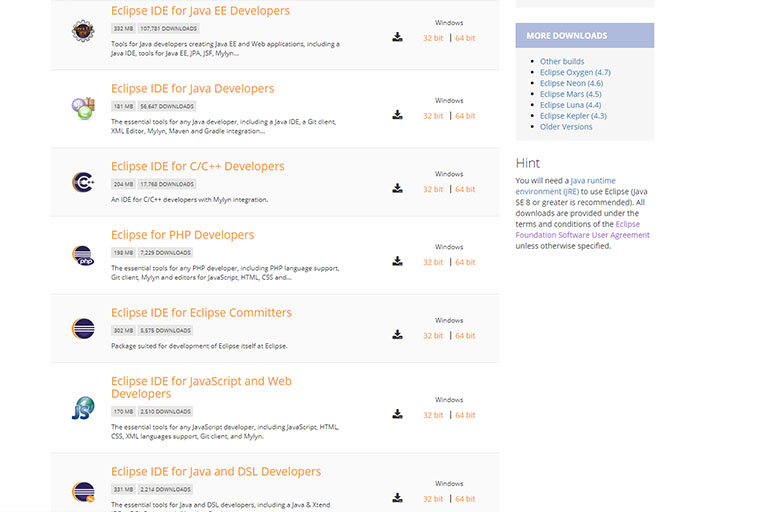This screenshot has width=768, height=512.
Task: Click the 2,510 DOWNLOADS badge
Action: tap(165, 412)
